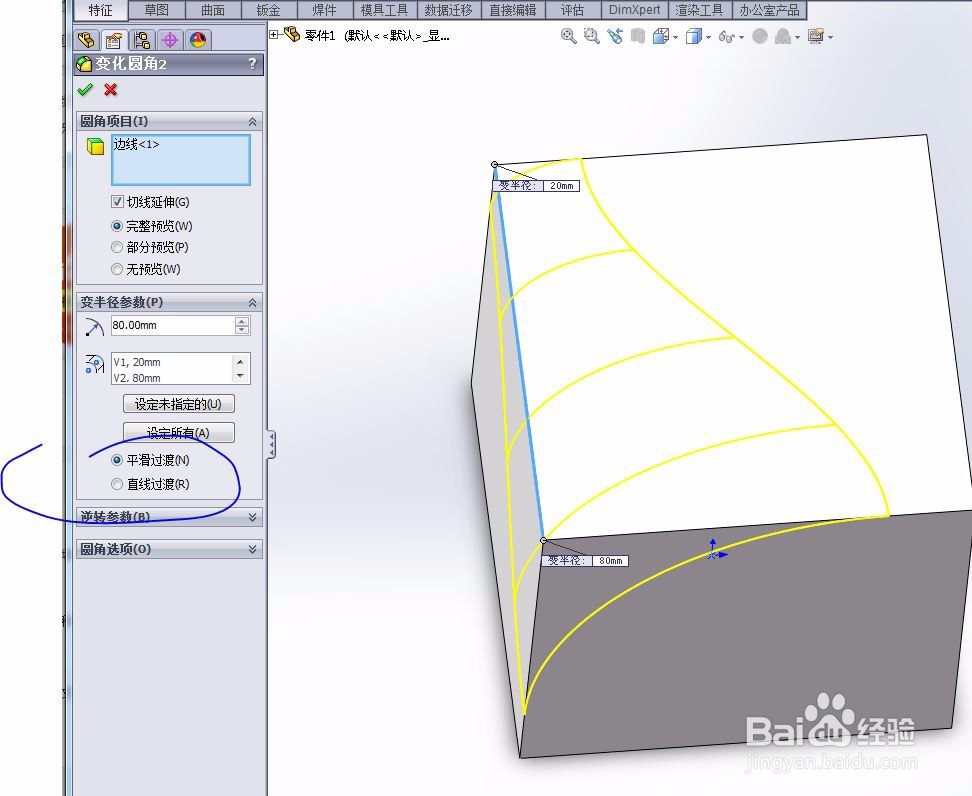Viewport: 972px width, 796px height.
Task: Click the Section View icon
Action: click(637, 36)
